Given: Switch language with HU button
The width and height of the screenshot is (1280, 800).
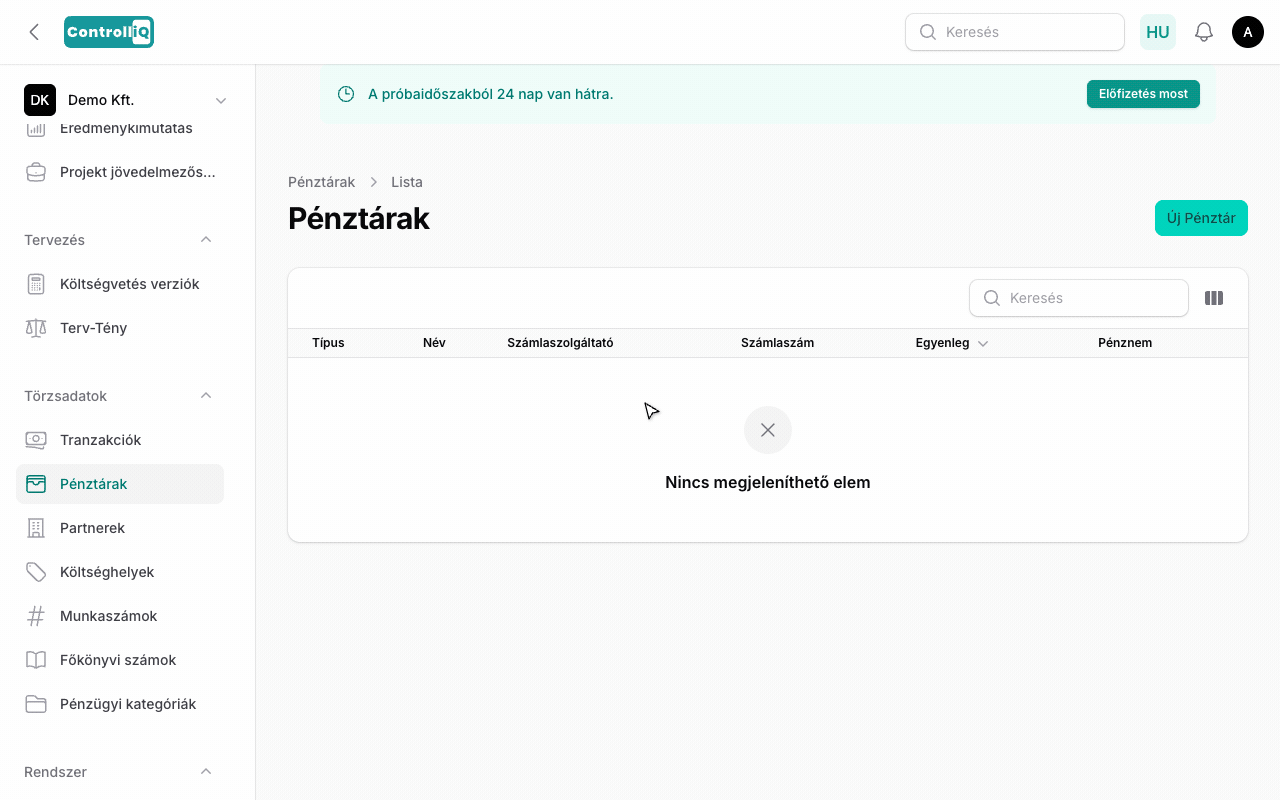Looking at the screenshot, I should (x=1158, y=32).
